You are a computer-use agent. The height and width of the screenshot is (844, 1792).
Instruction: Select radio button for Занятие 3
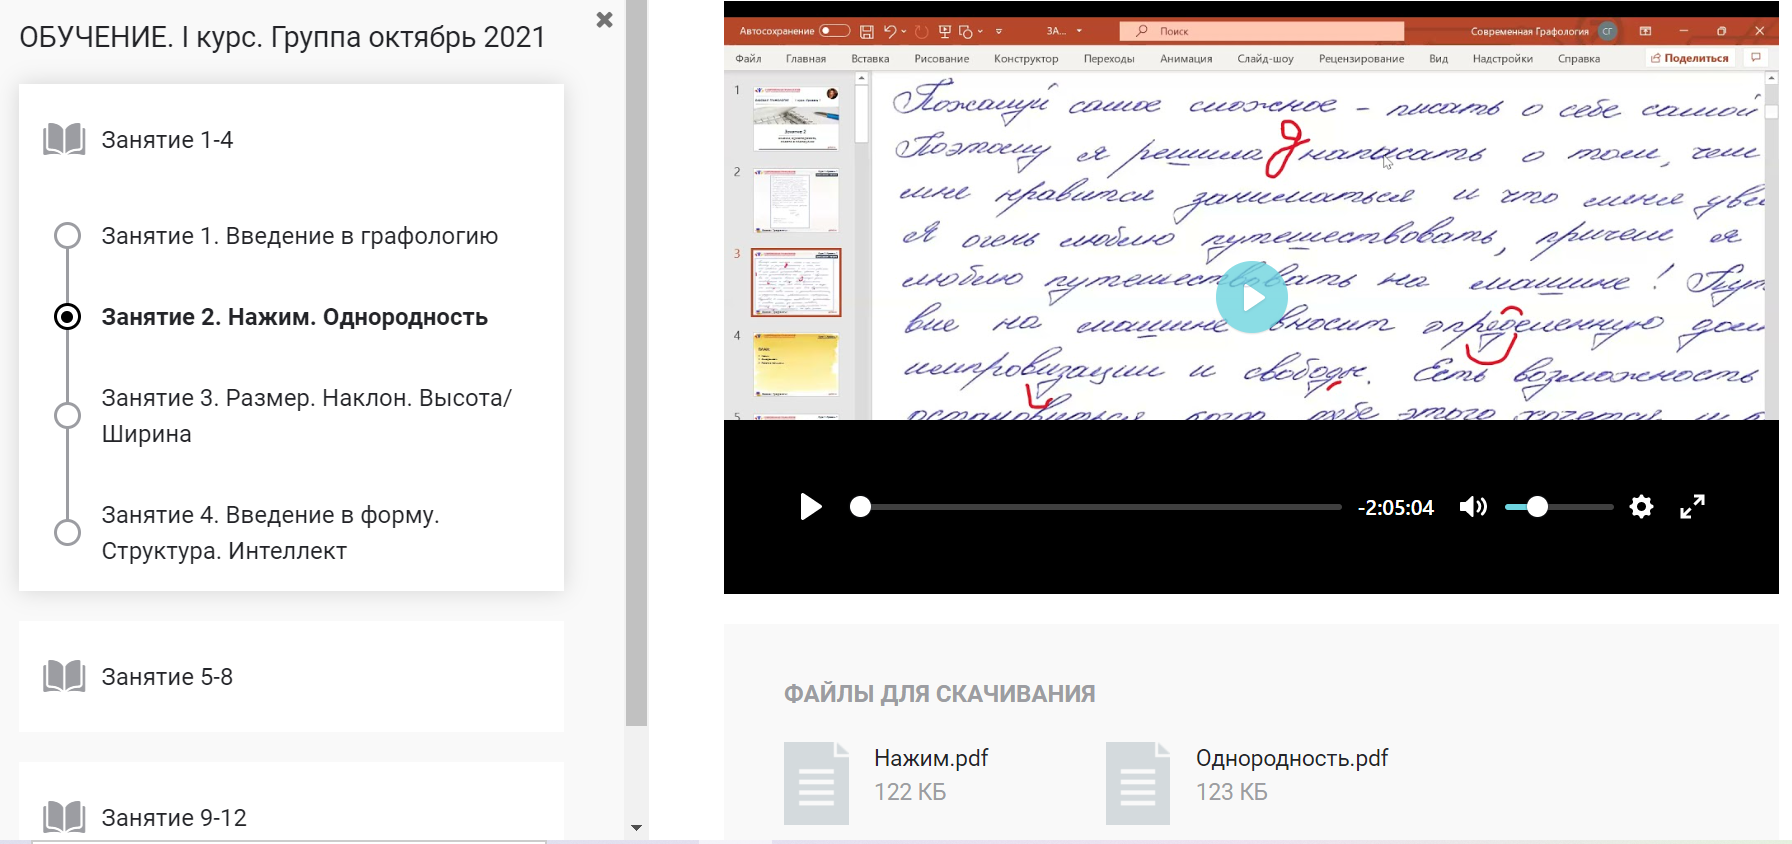tap(67, 415)
